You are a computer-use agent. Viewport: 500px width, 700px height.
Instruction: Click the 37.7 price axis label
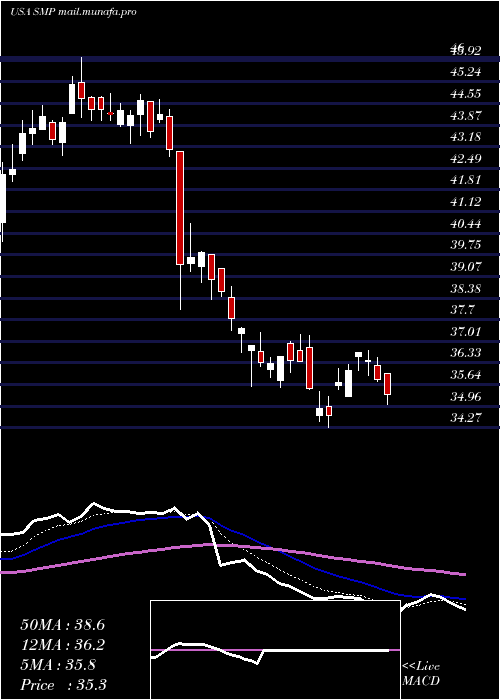(462, 309)
